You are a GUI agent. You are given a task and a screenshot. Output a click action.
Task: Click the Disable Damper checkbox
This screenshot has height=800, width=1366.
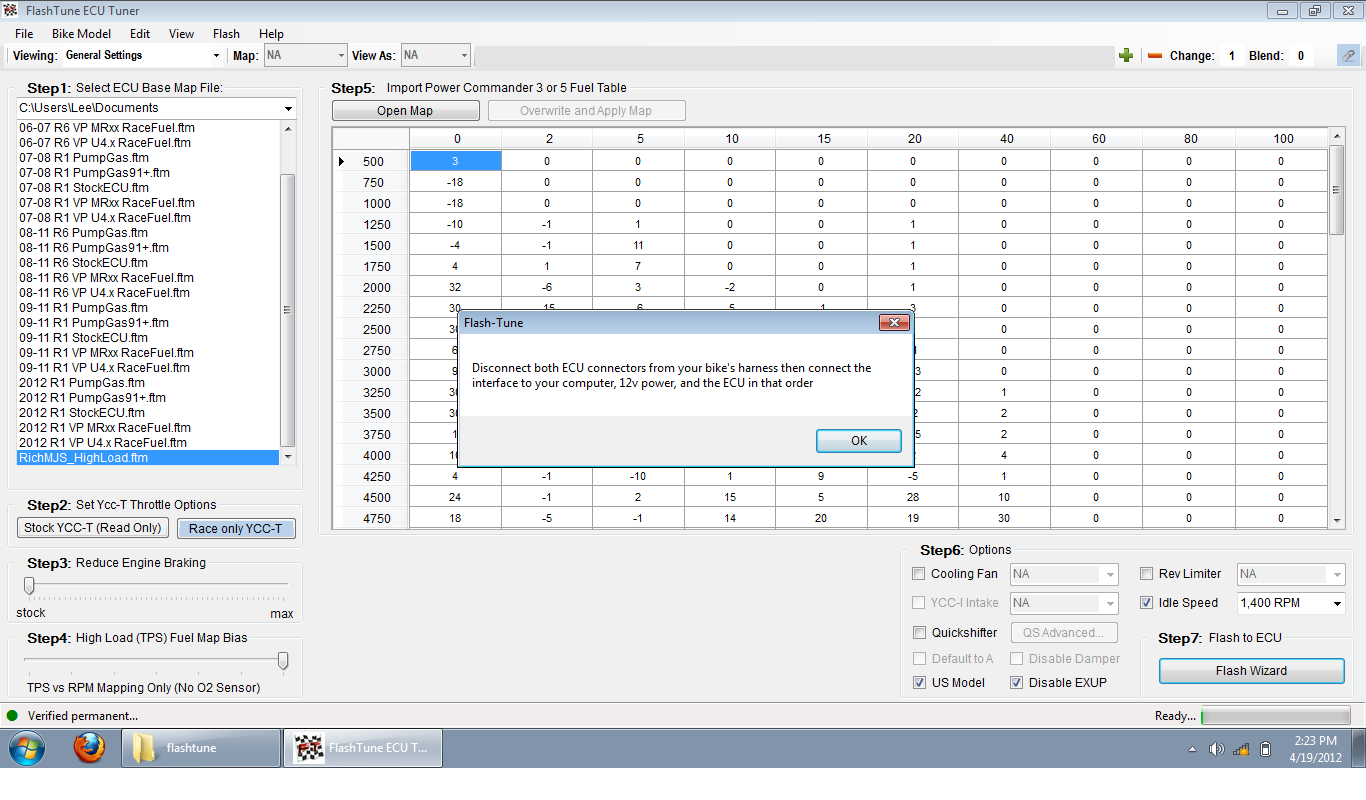[1016, 658]
